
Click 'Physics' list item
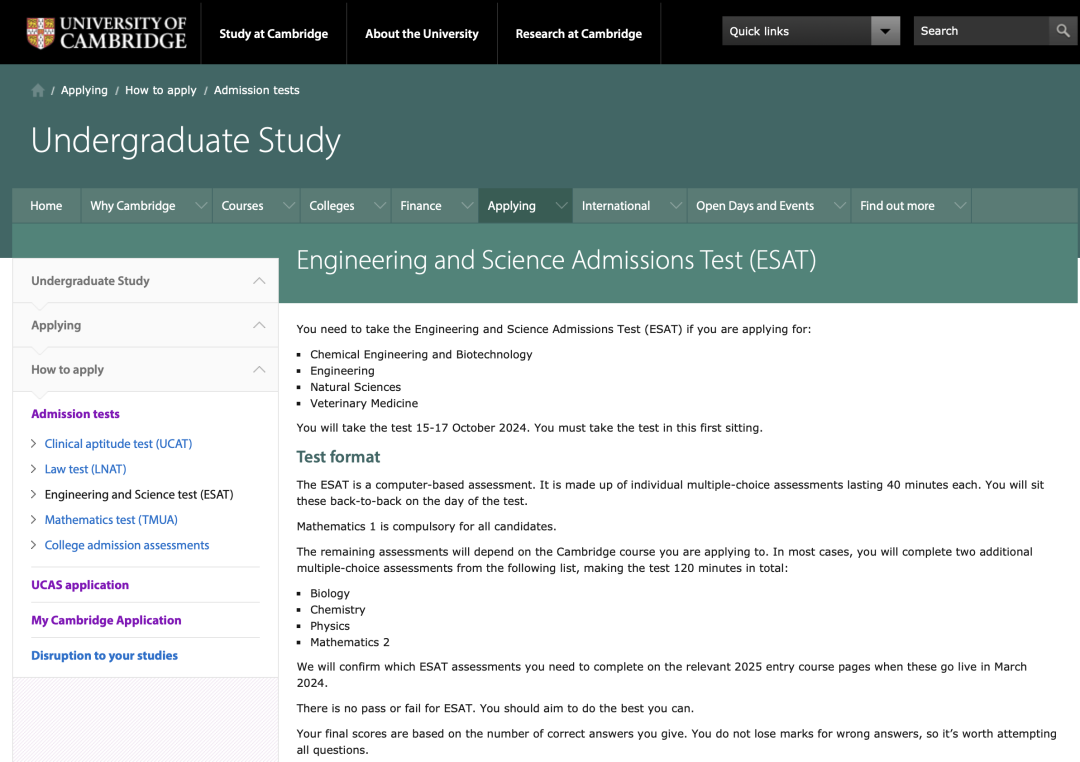click(x=330, y=626)
